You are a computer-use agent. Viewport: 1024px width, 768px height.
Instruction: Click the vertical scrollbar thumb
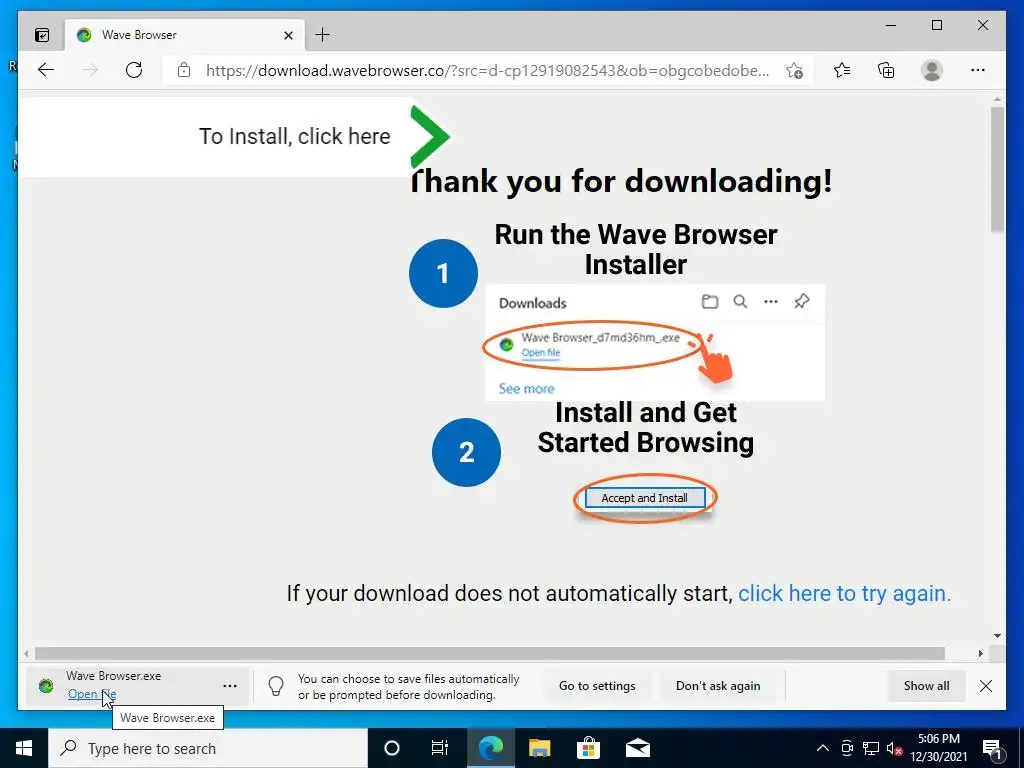(997, 168)
